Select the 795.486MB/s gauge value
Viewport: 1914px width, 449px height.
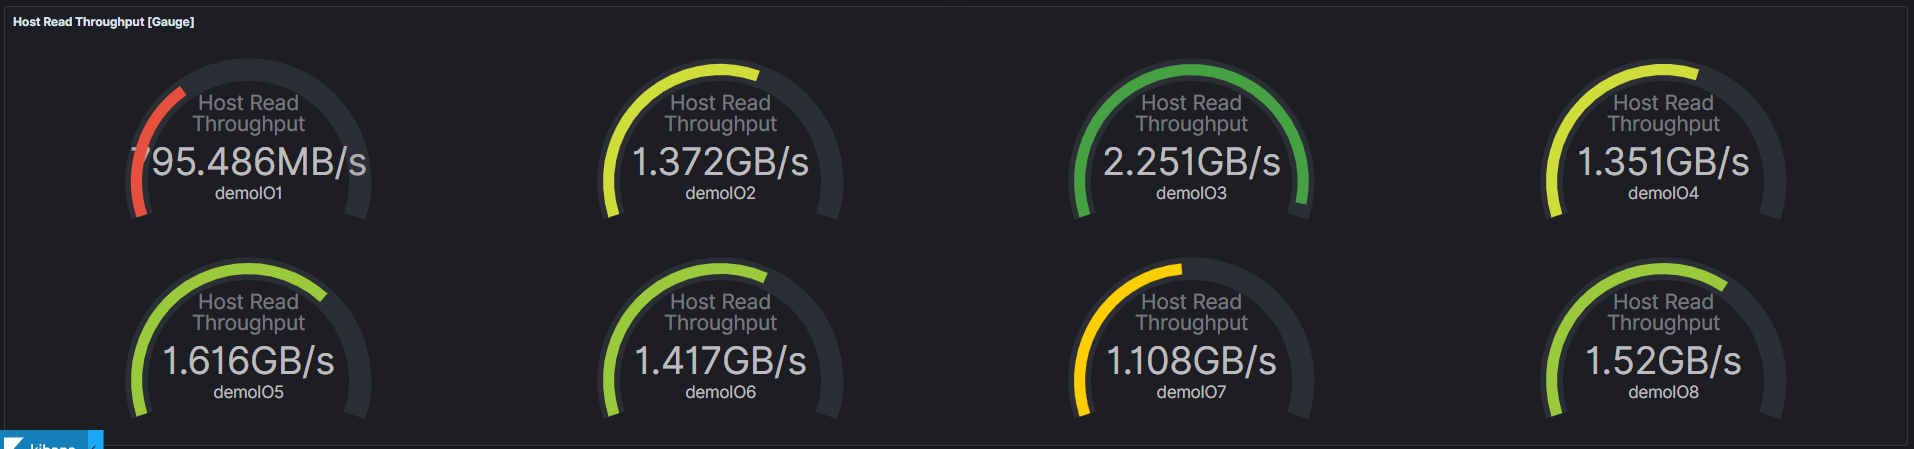click(250, 162)
